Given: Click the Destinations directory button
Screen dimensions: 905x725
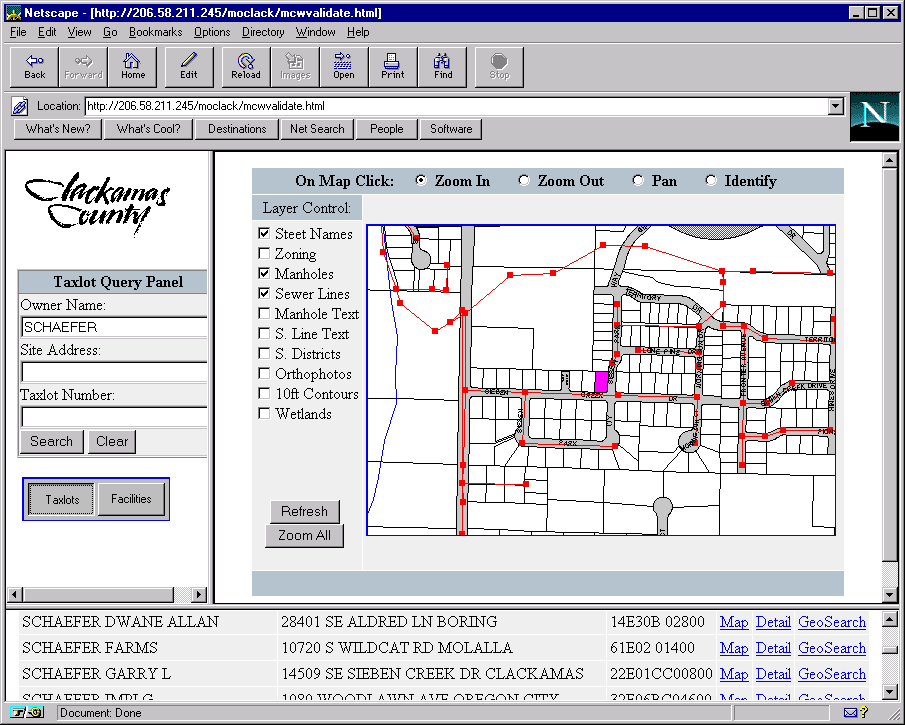Looking at the screenshot, I should [237, 129].
